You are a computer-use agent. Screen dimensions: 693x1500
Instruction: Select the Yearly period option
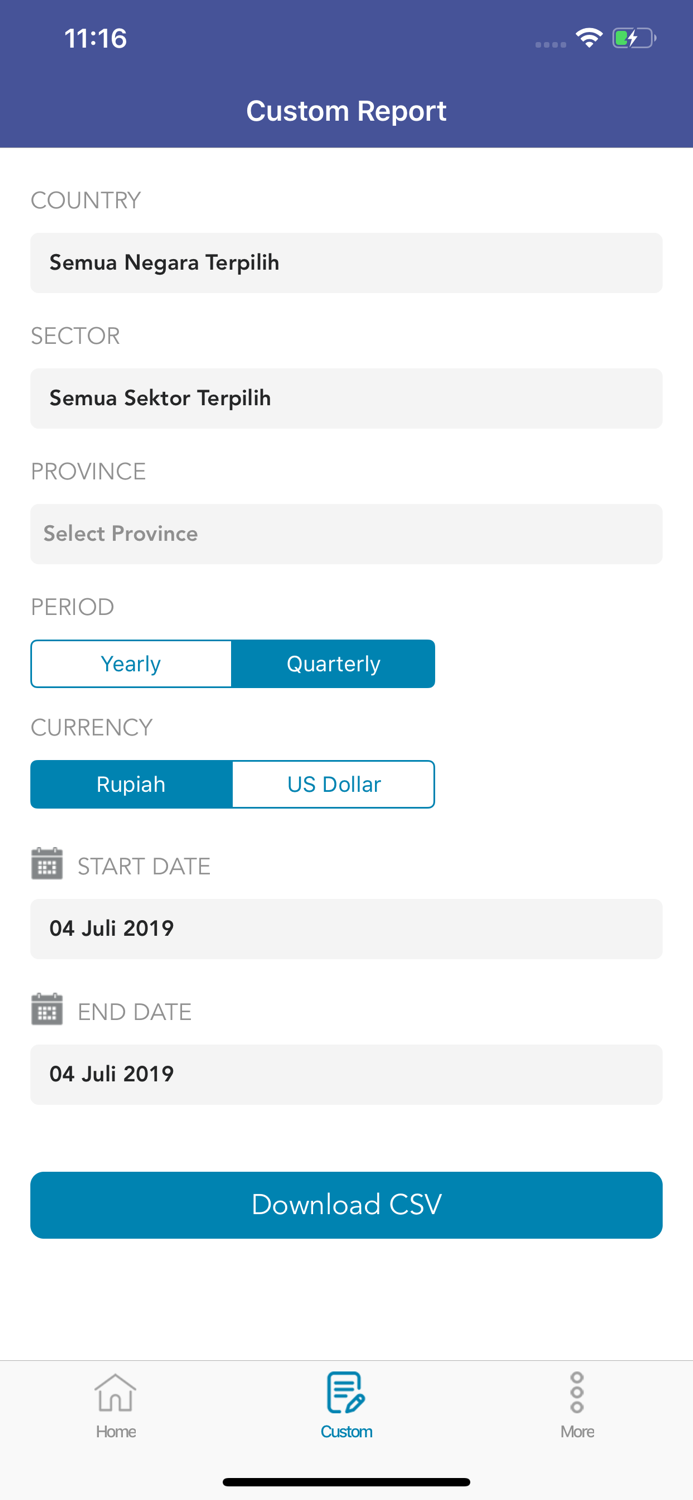pyautogui.click(x=131, y=664)
